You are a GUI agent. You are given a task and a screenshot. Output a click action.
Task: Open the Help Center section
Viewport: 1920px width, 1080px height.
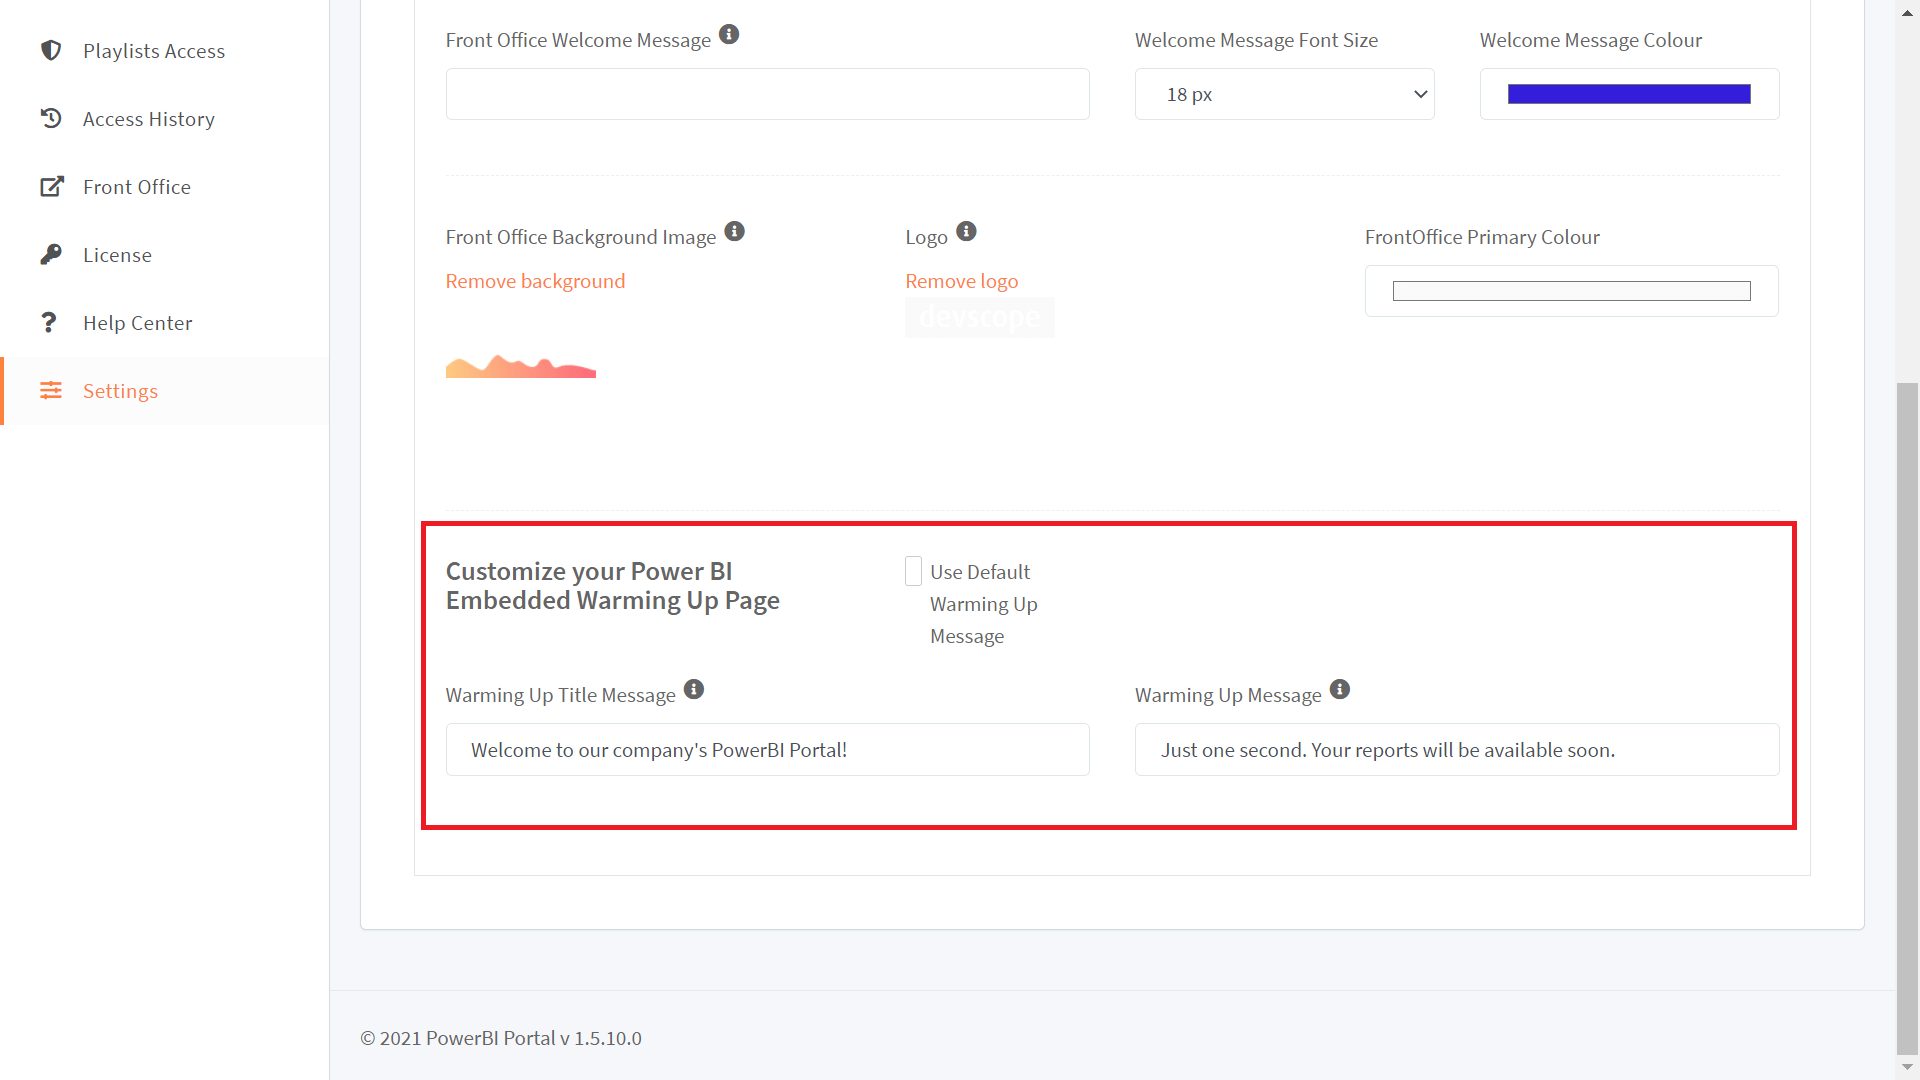tap(137, 322)
